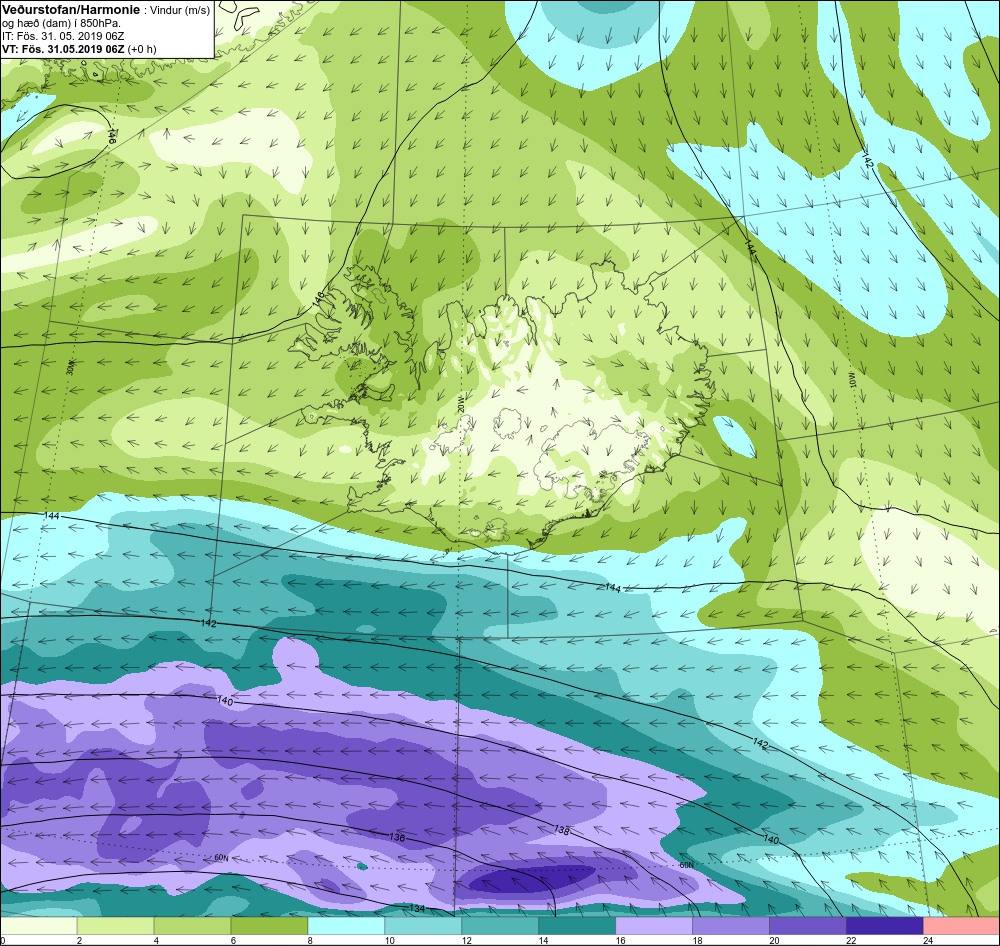
Task: Pick the violet 20–22 m/s legend swatch
Action: point(807,926)
